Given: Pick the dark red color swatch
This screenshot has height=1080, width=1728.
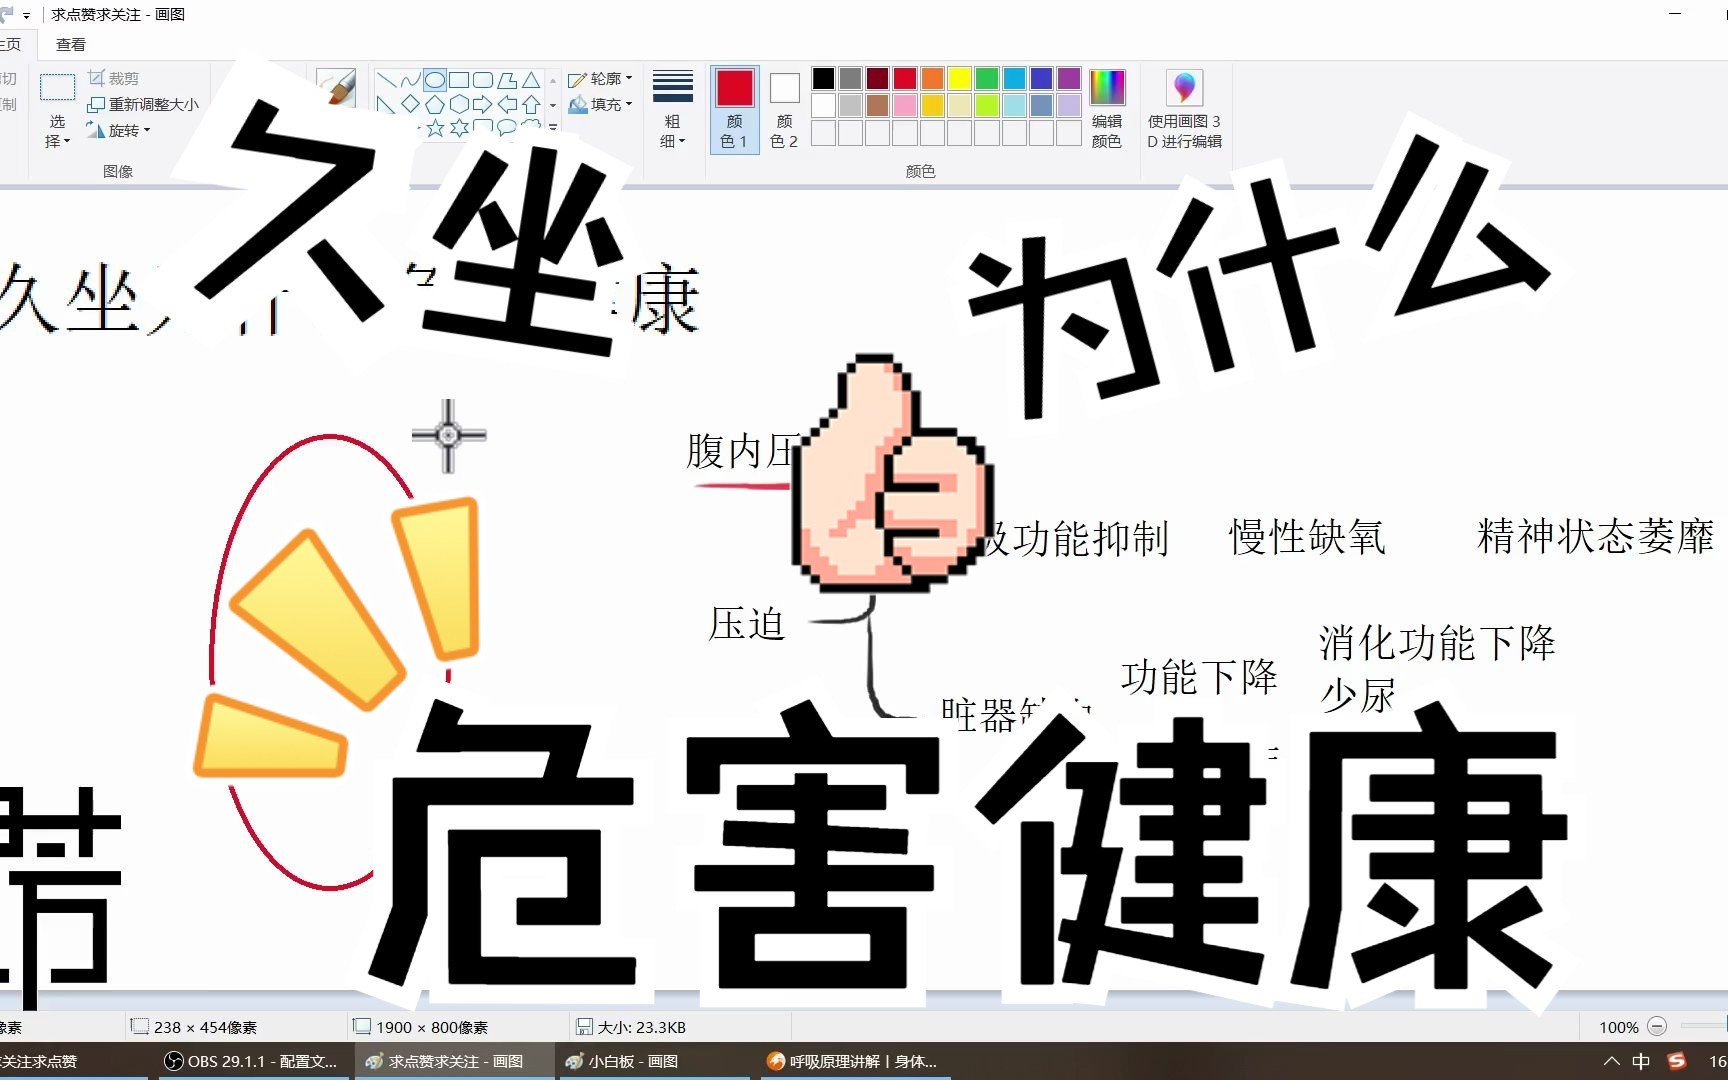Looking at the screenshot, I should pyautogui.click(x=877, y=78).
